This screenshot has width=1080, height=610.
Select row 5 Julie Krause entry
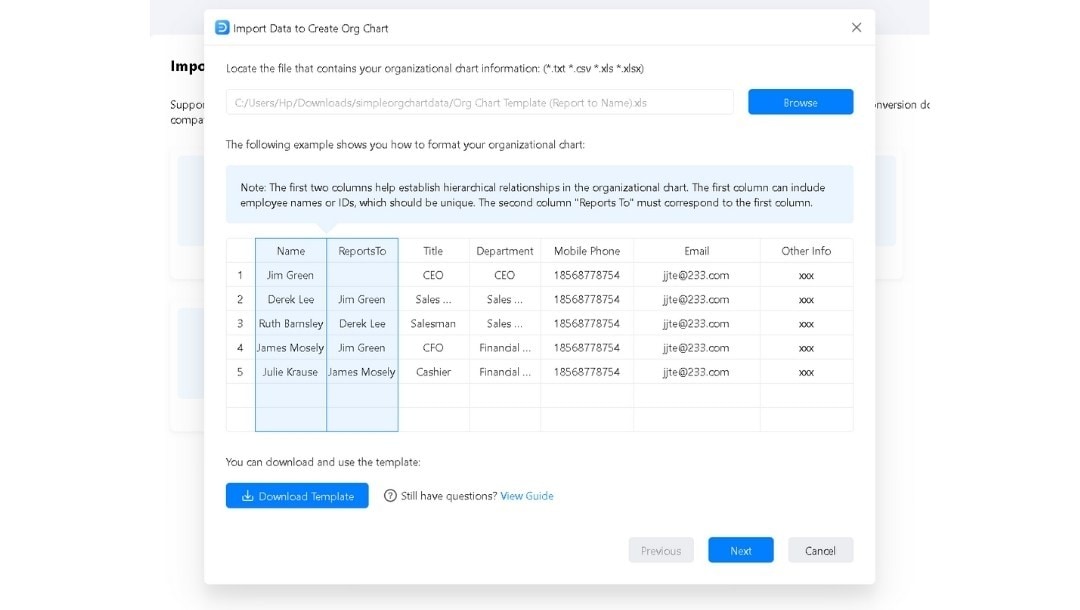coord(290,371)
